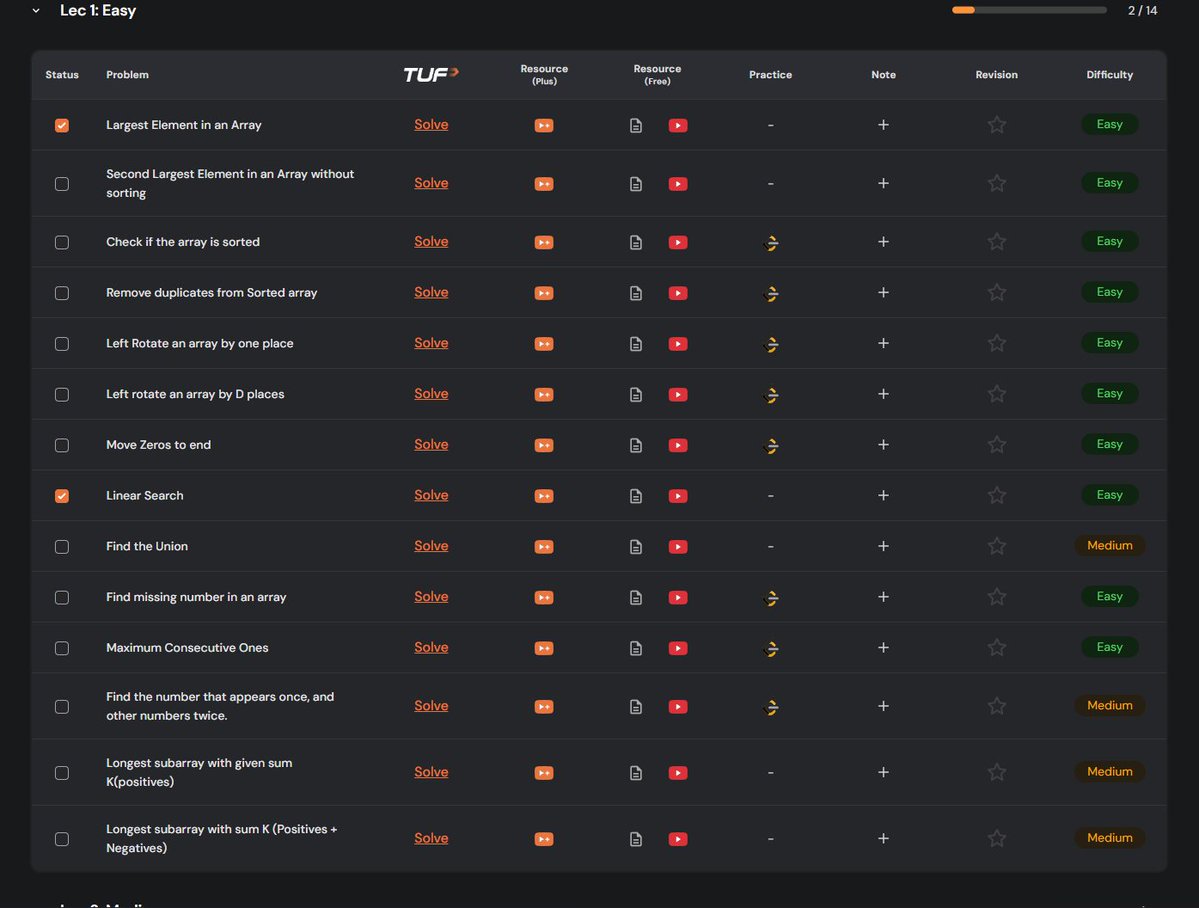
Task: View article for Remove duplicates from Sorted array
Action: (635, 293)
